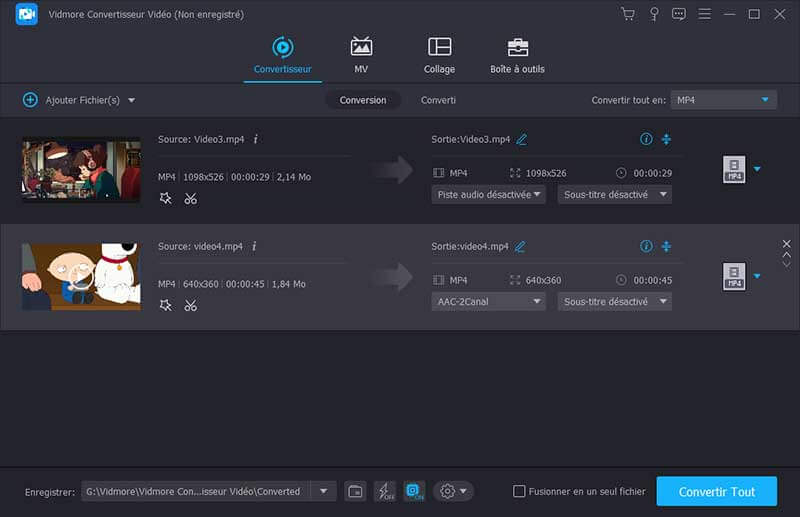Open the Boîte à outils tab

pos(517,55)
